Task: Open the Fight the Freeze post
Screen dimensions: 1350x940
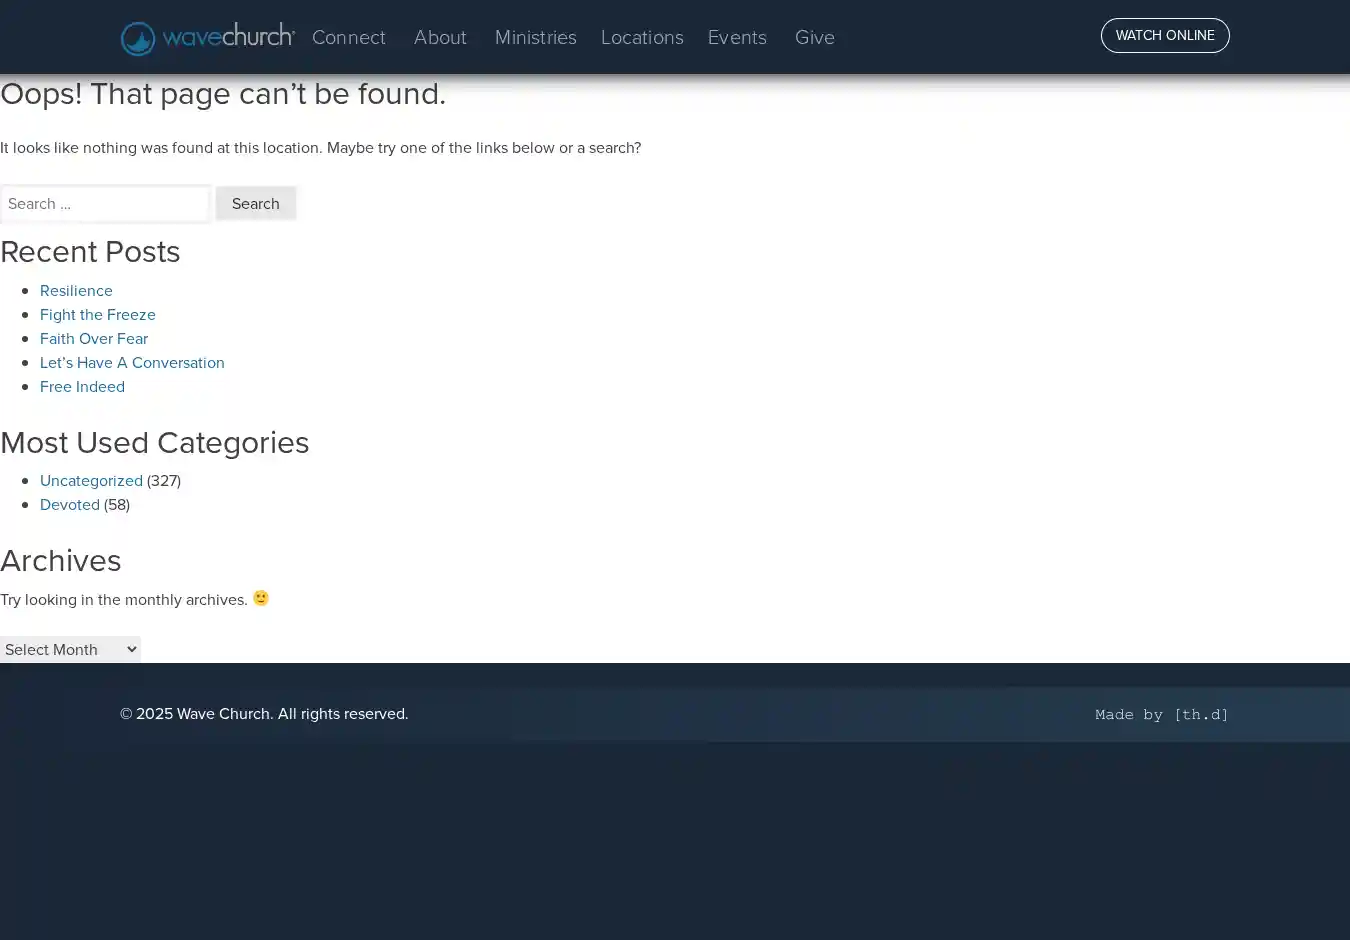Action: point(98,315)
